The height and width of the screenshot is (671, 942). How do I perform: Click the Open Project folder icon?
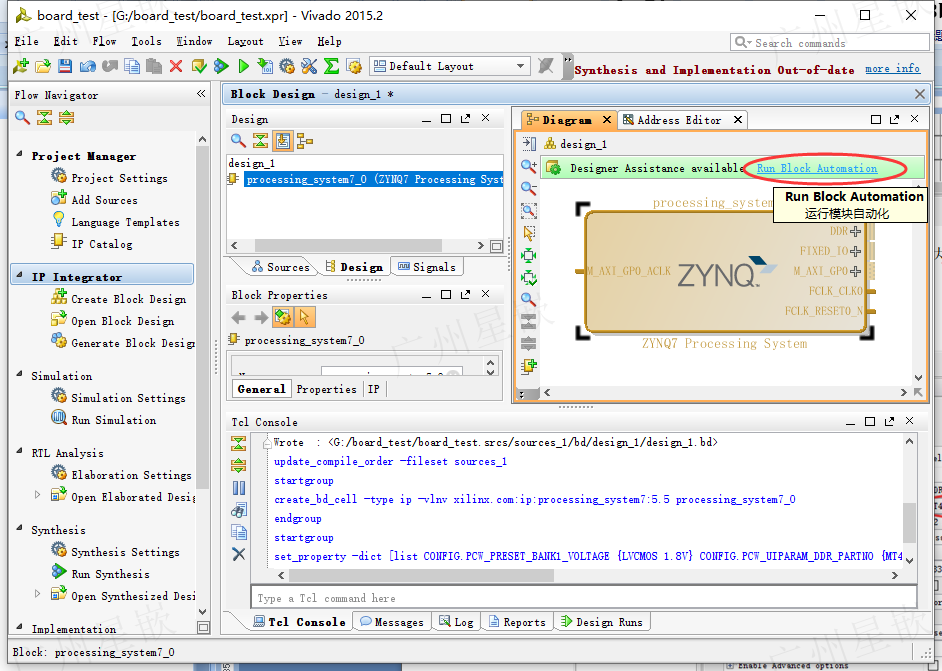coord(43,66)
